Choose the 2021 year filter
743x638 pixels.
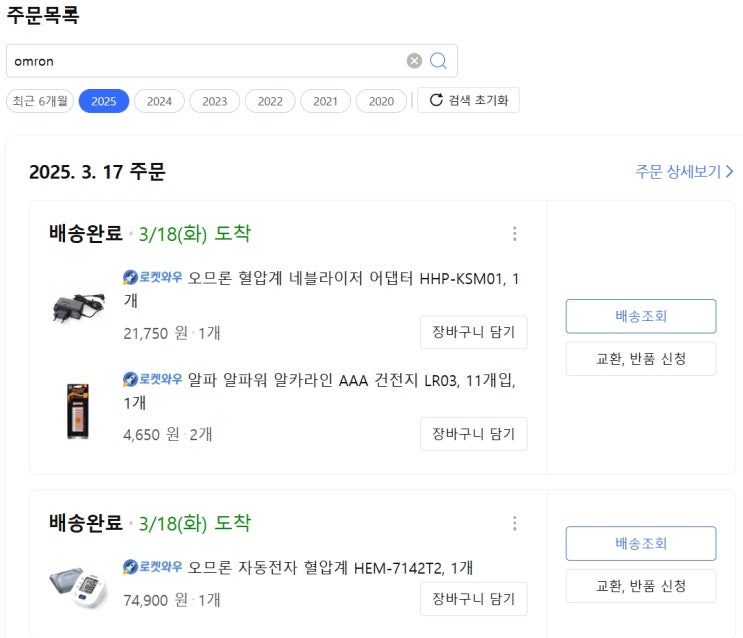coord(325,101)
